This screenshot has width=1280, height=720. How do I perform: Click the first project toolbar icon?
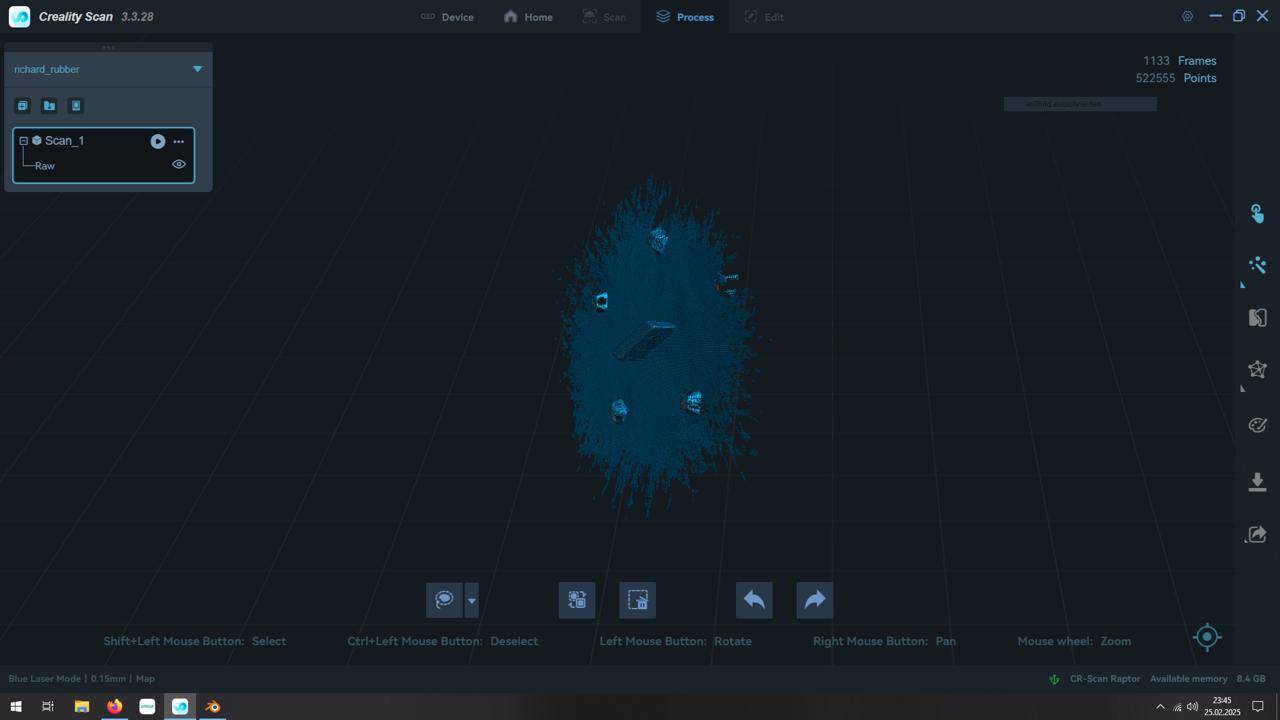[23, 106]
